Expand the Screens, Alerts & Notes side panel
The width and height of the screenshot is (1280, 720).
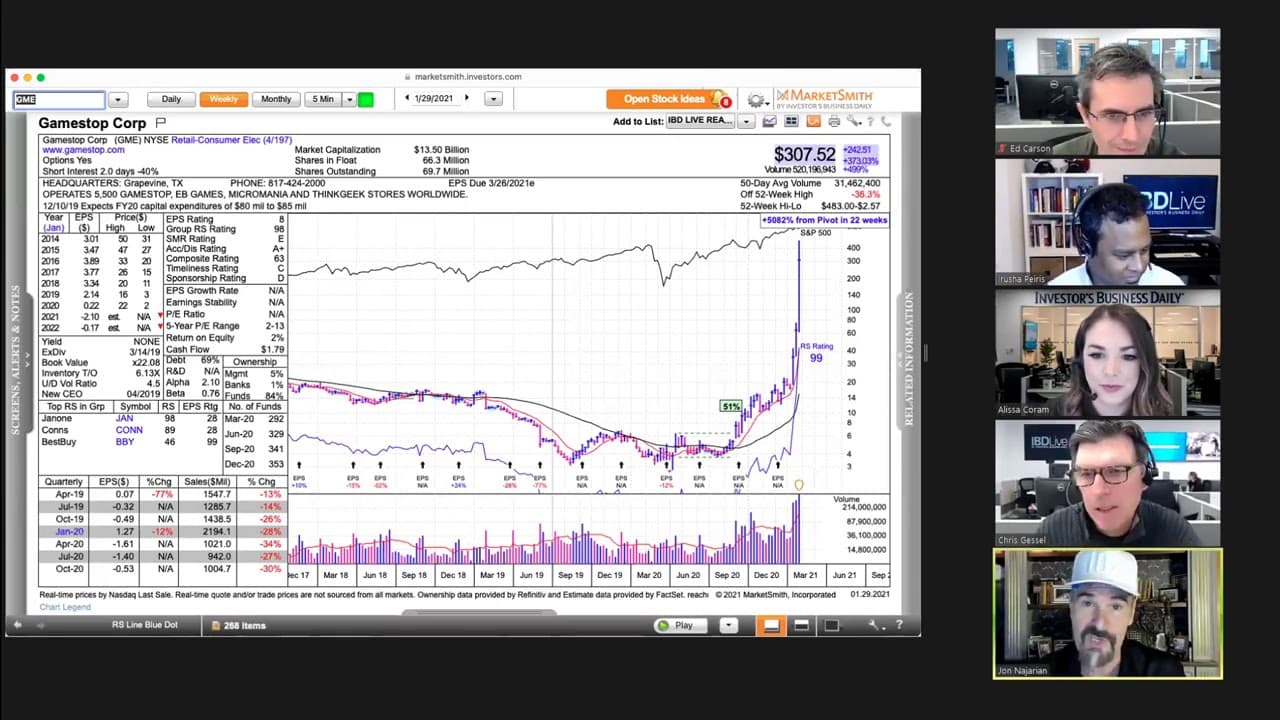pyautogui.click(x=14, y=361)
